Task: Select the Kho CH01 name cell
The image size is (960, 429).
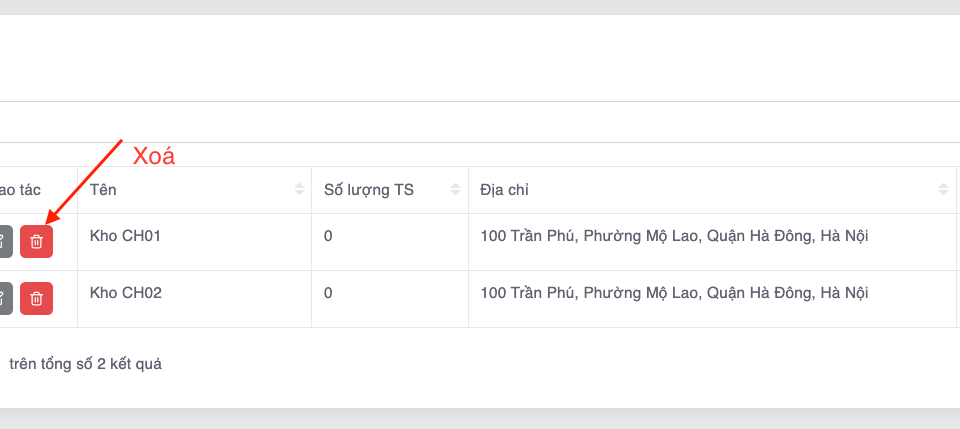Action: coord(125,237)
